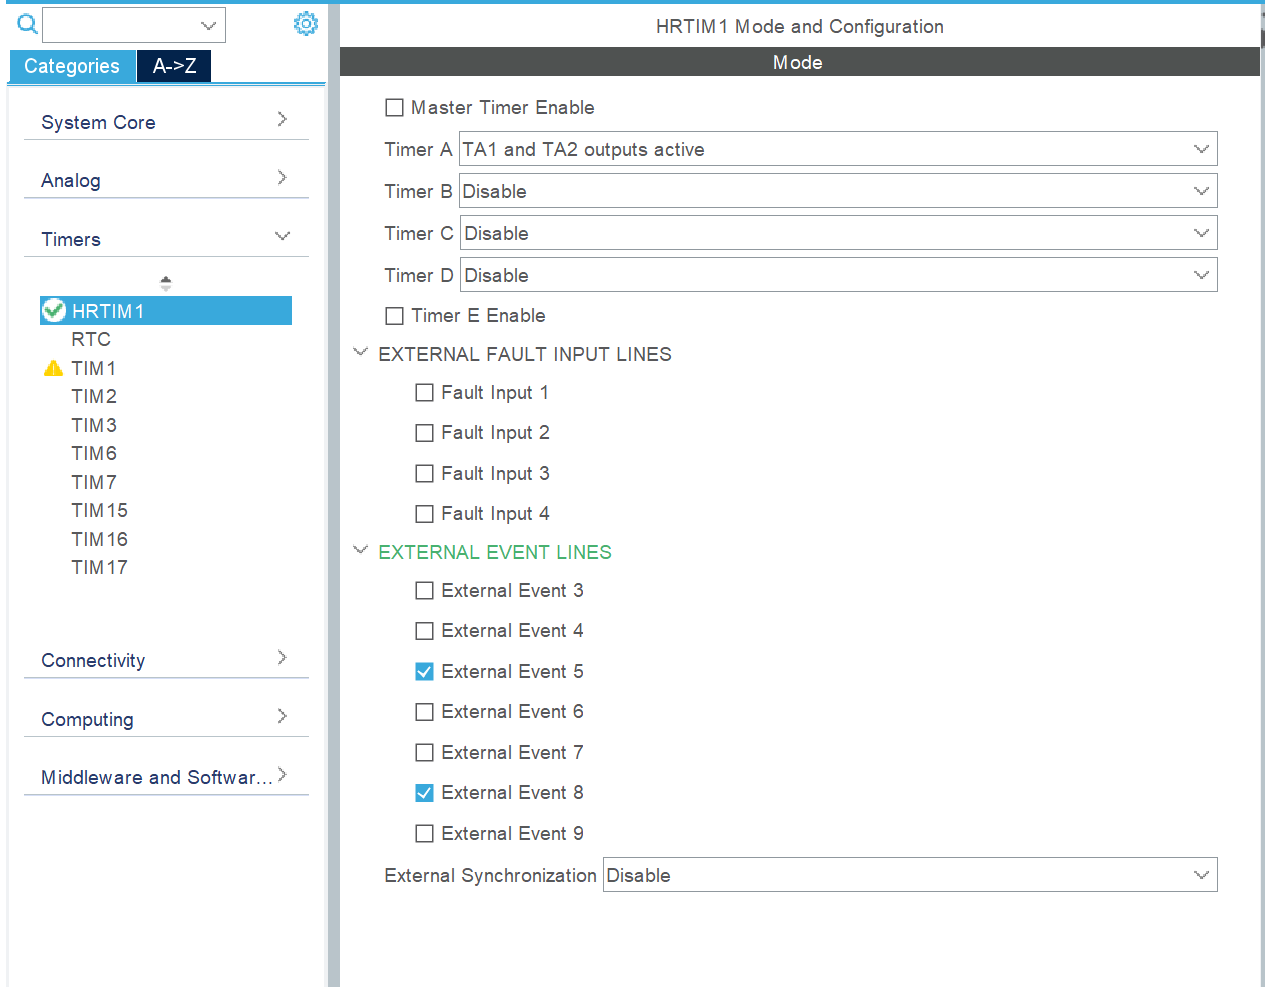Select RTC in the timers list
The image size is (1265, 987).
(x=91, y=340)
